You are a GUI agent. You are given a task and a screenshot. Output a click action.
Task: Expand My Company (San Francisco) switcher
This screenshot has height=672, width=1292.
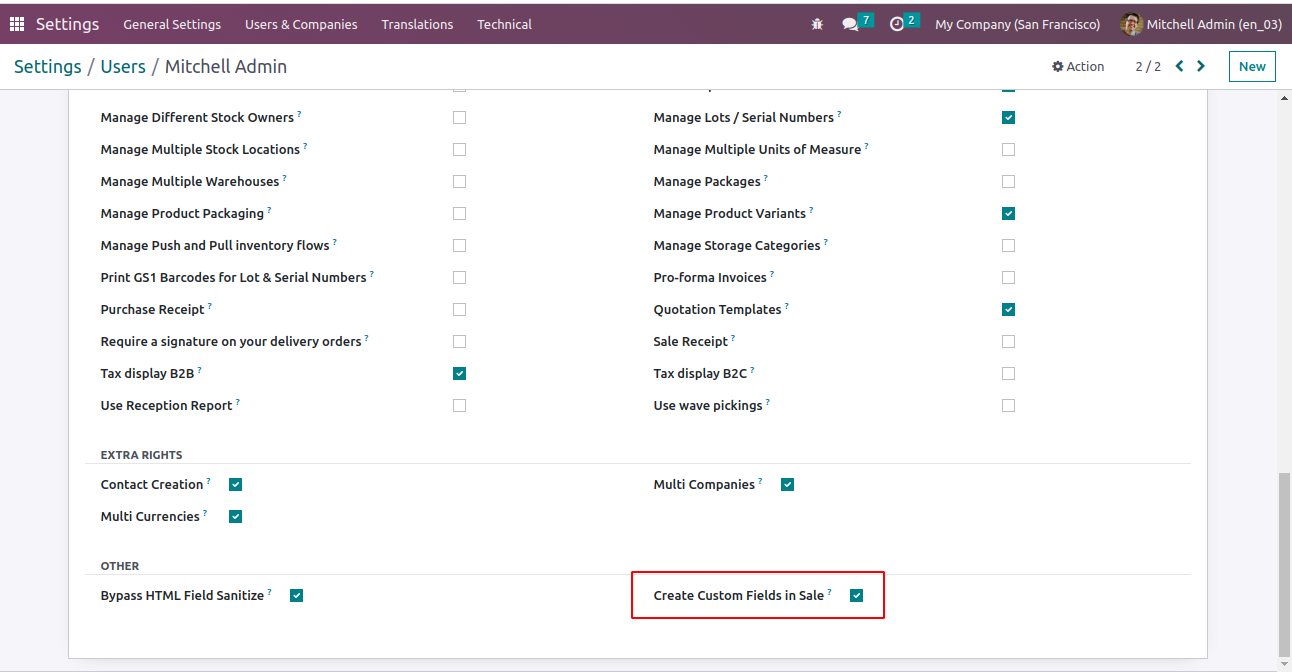click(1017, 24)
